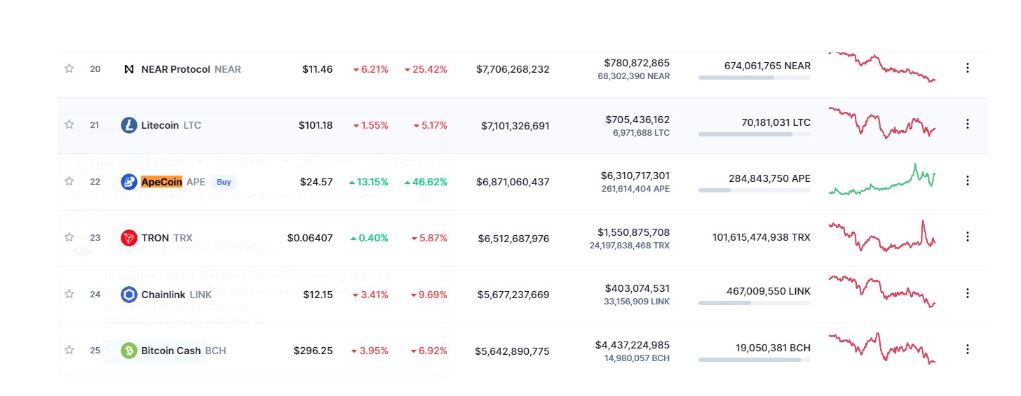Toggle watchlist star for Bitcoin Cash

69,350
